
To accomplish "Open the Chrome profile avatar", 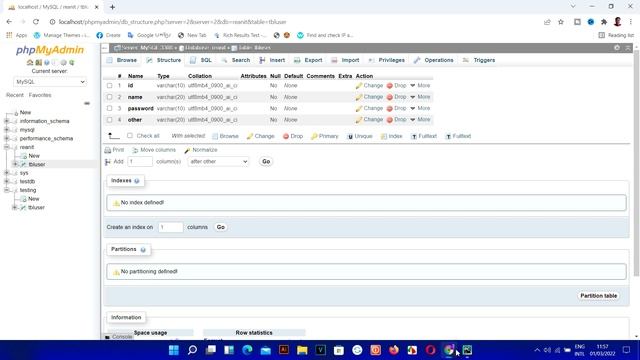I will (618, 22).
